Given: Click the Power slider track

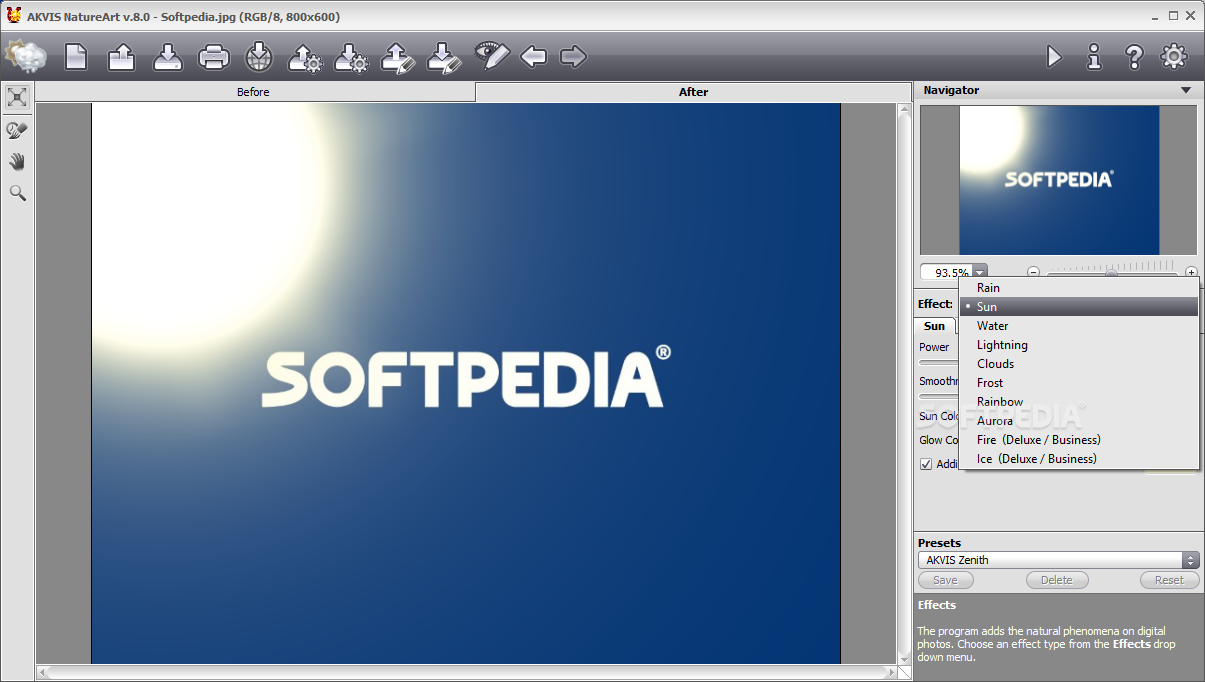Looking at the screenshot, I should 938,362.
